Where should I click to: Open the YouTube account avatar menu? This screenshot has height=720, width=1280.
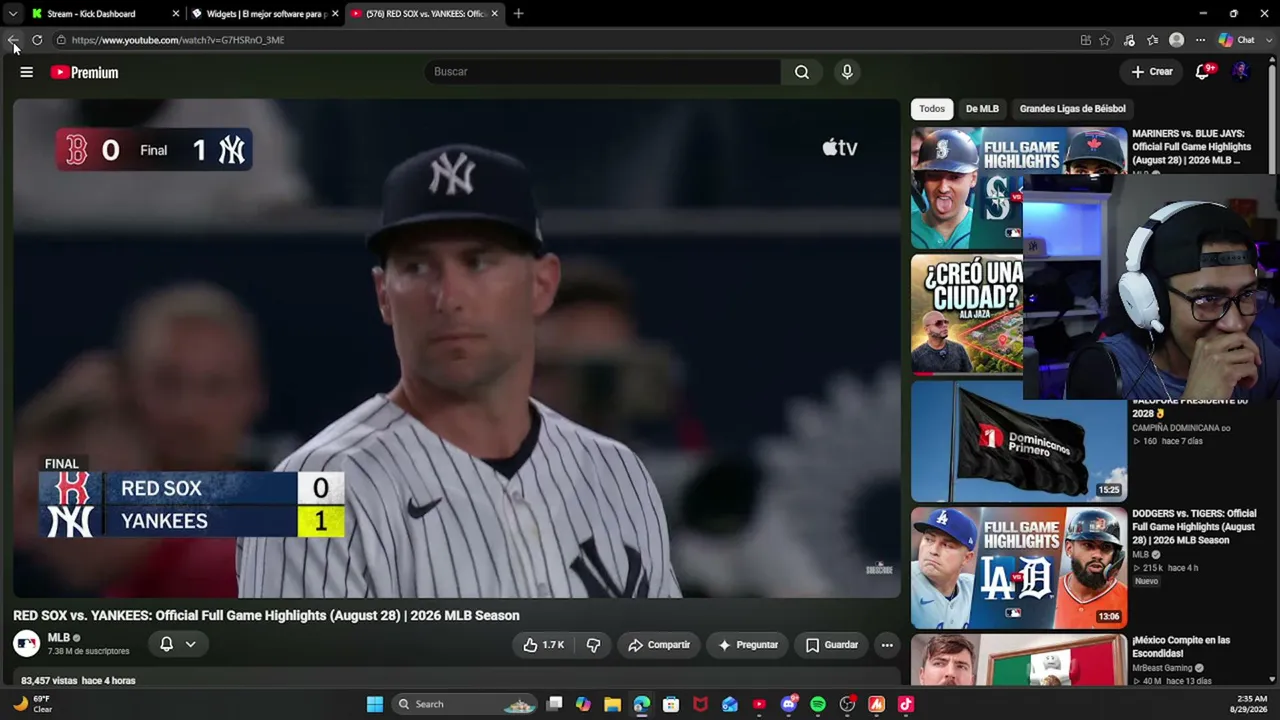point(1241,72)
